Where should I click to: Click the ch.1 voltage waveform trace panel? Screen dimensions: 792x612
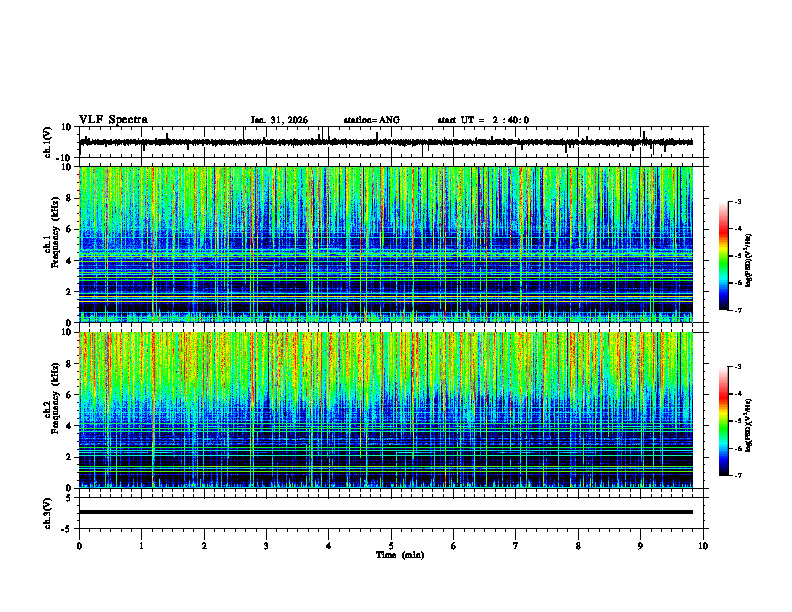[393, 142]
